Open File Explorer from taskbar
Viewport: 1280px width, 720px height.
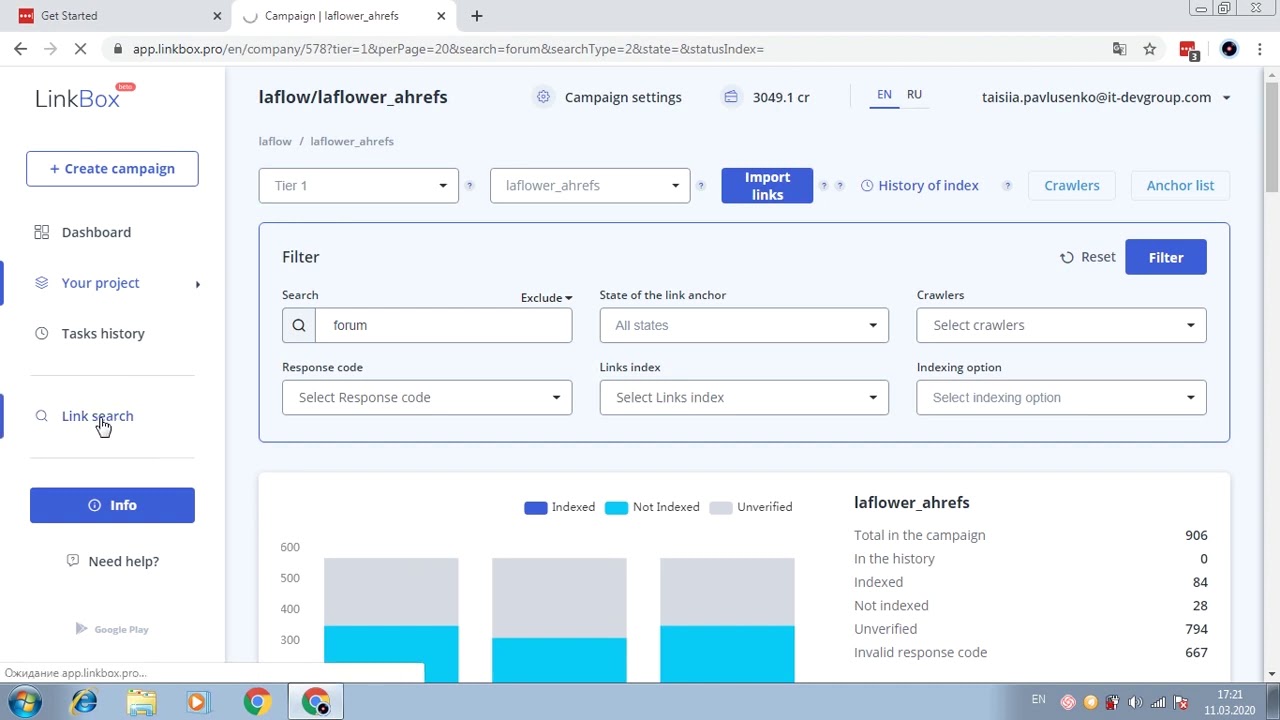[x=141, y=702]
